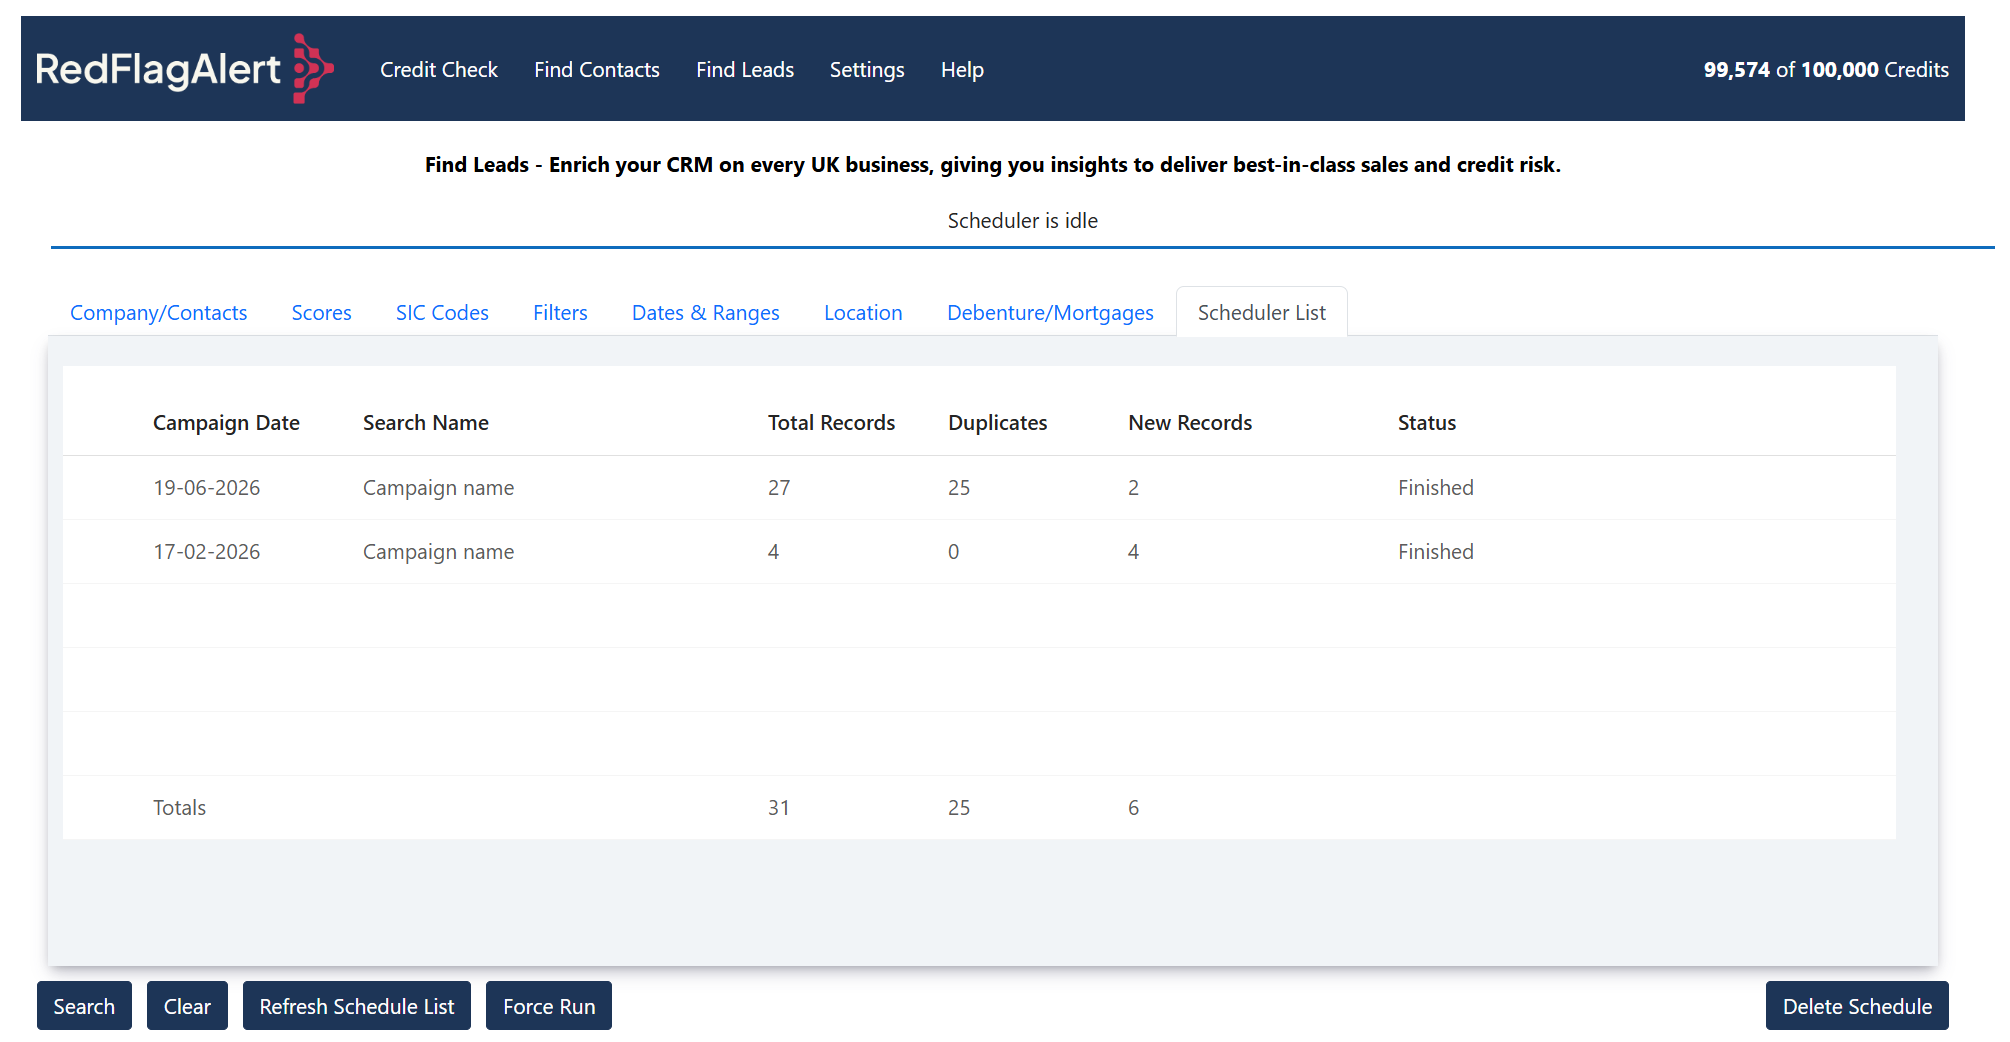2010x1042 pixels.
Task: Click the New Records column header
Action: coord(1190,423)
